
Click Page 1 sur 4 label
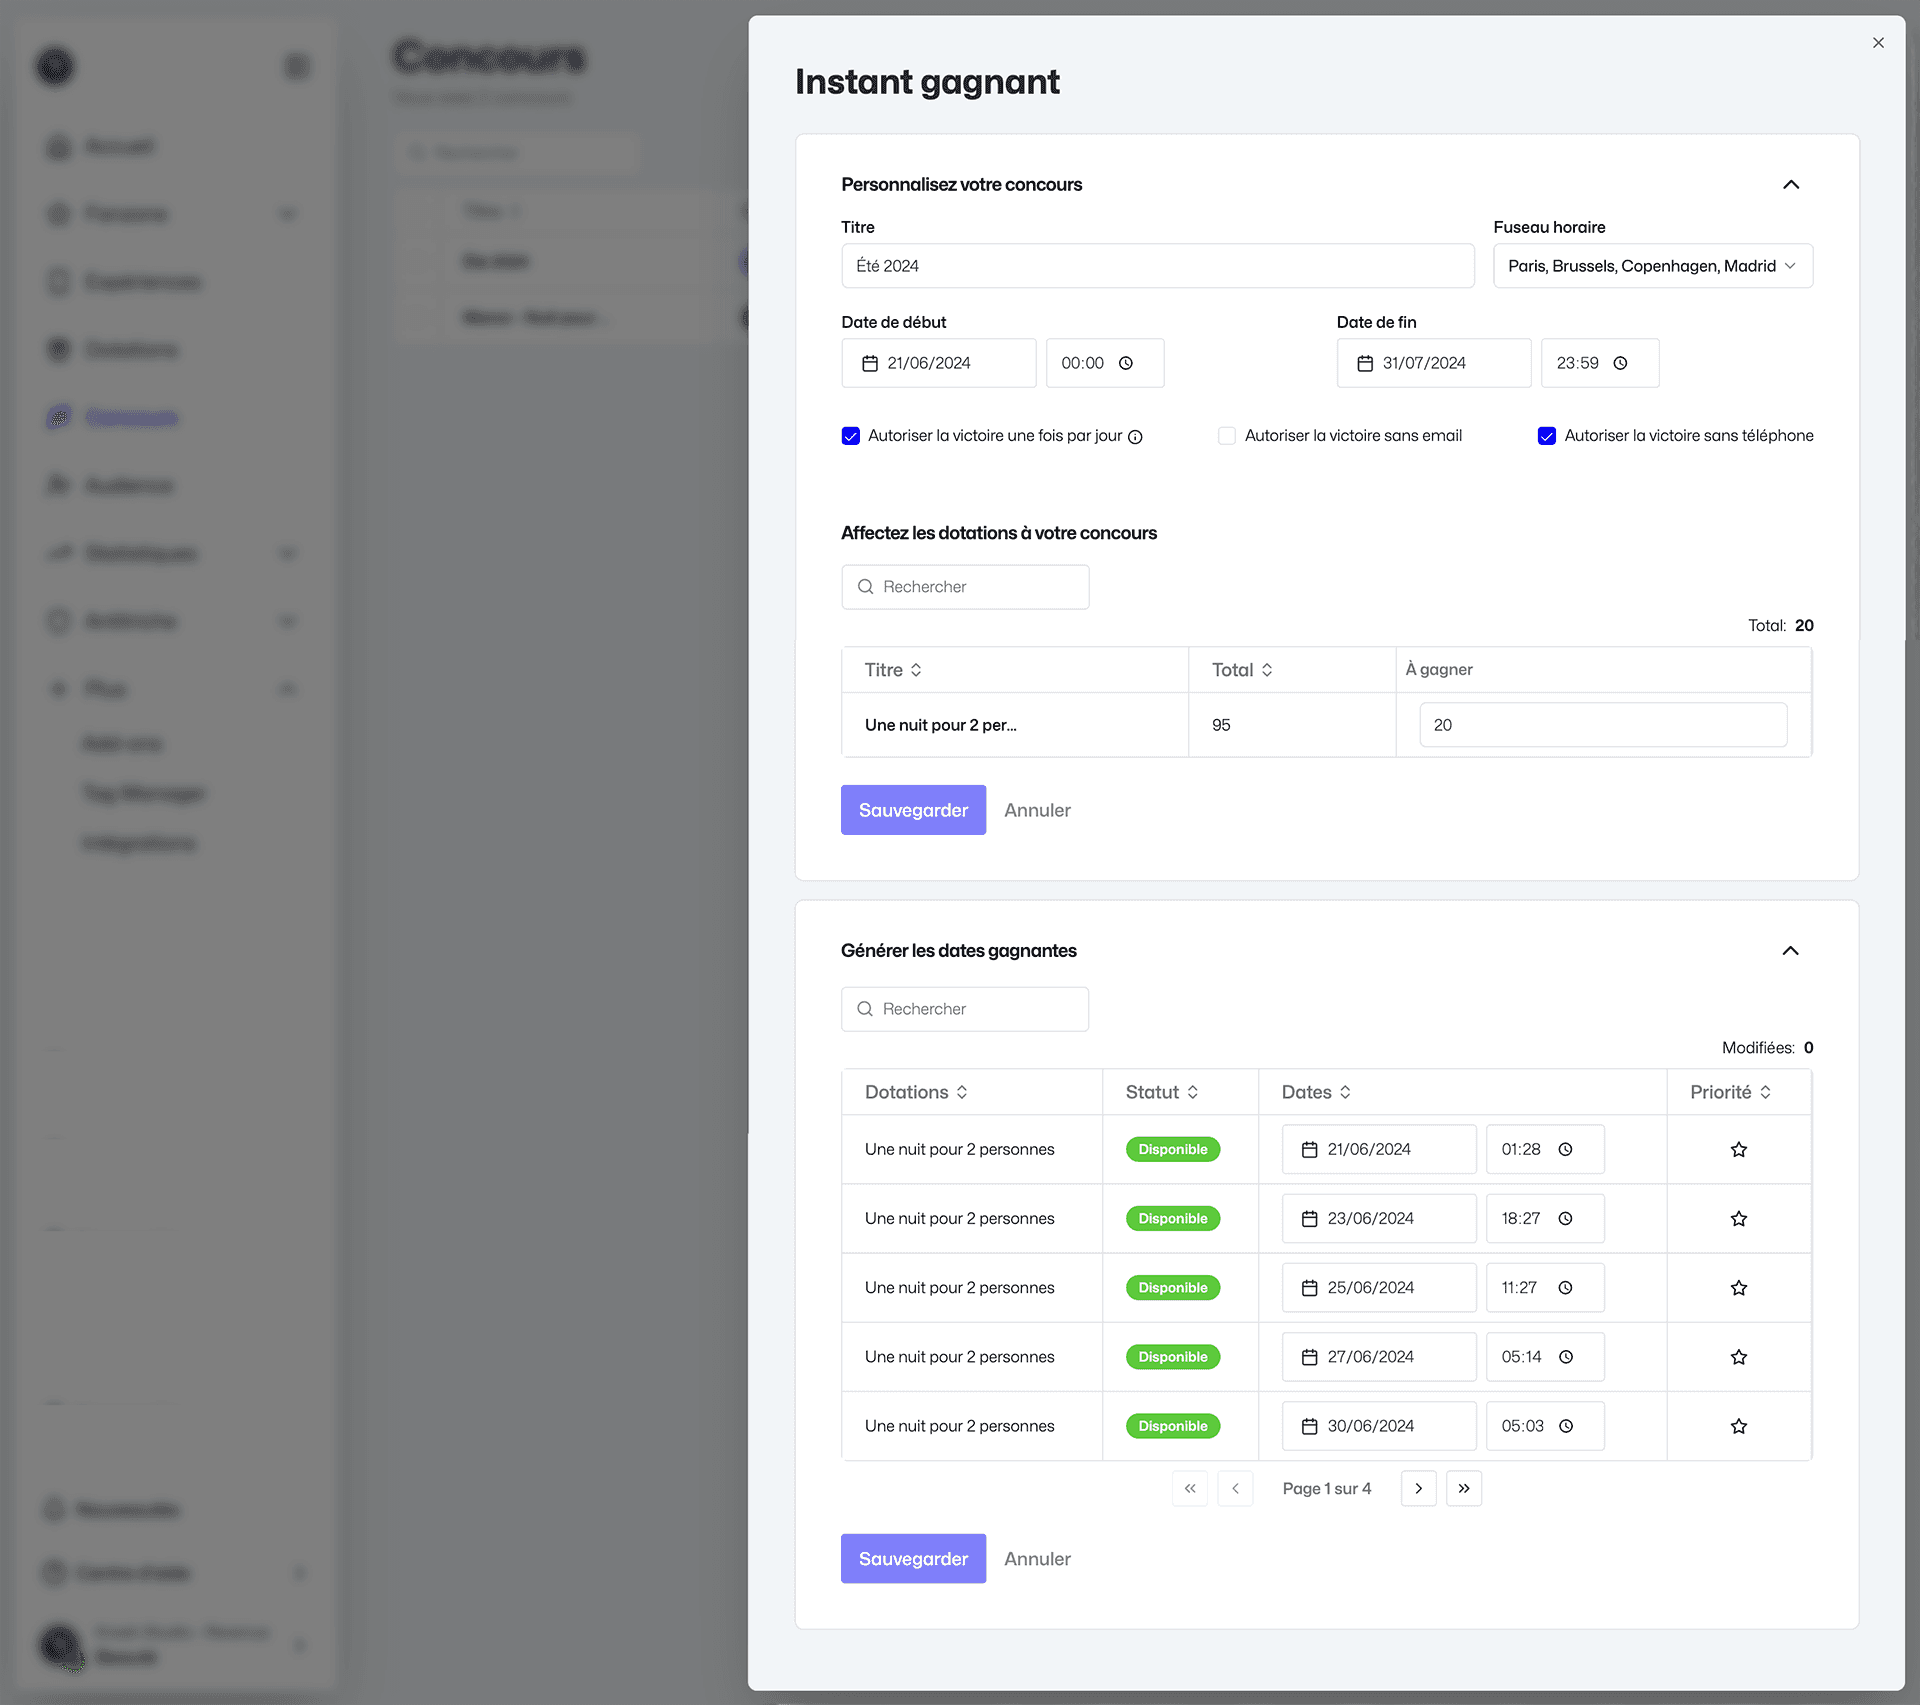click(x=1326, y=1489)
